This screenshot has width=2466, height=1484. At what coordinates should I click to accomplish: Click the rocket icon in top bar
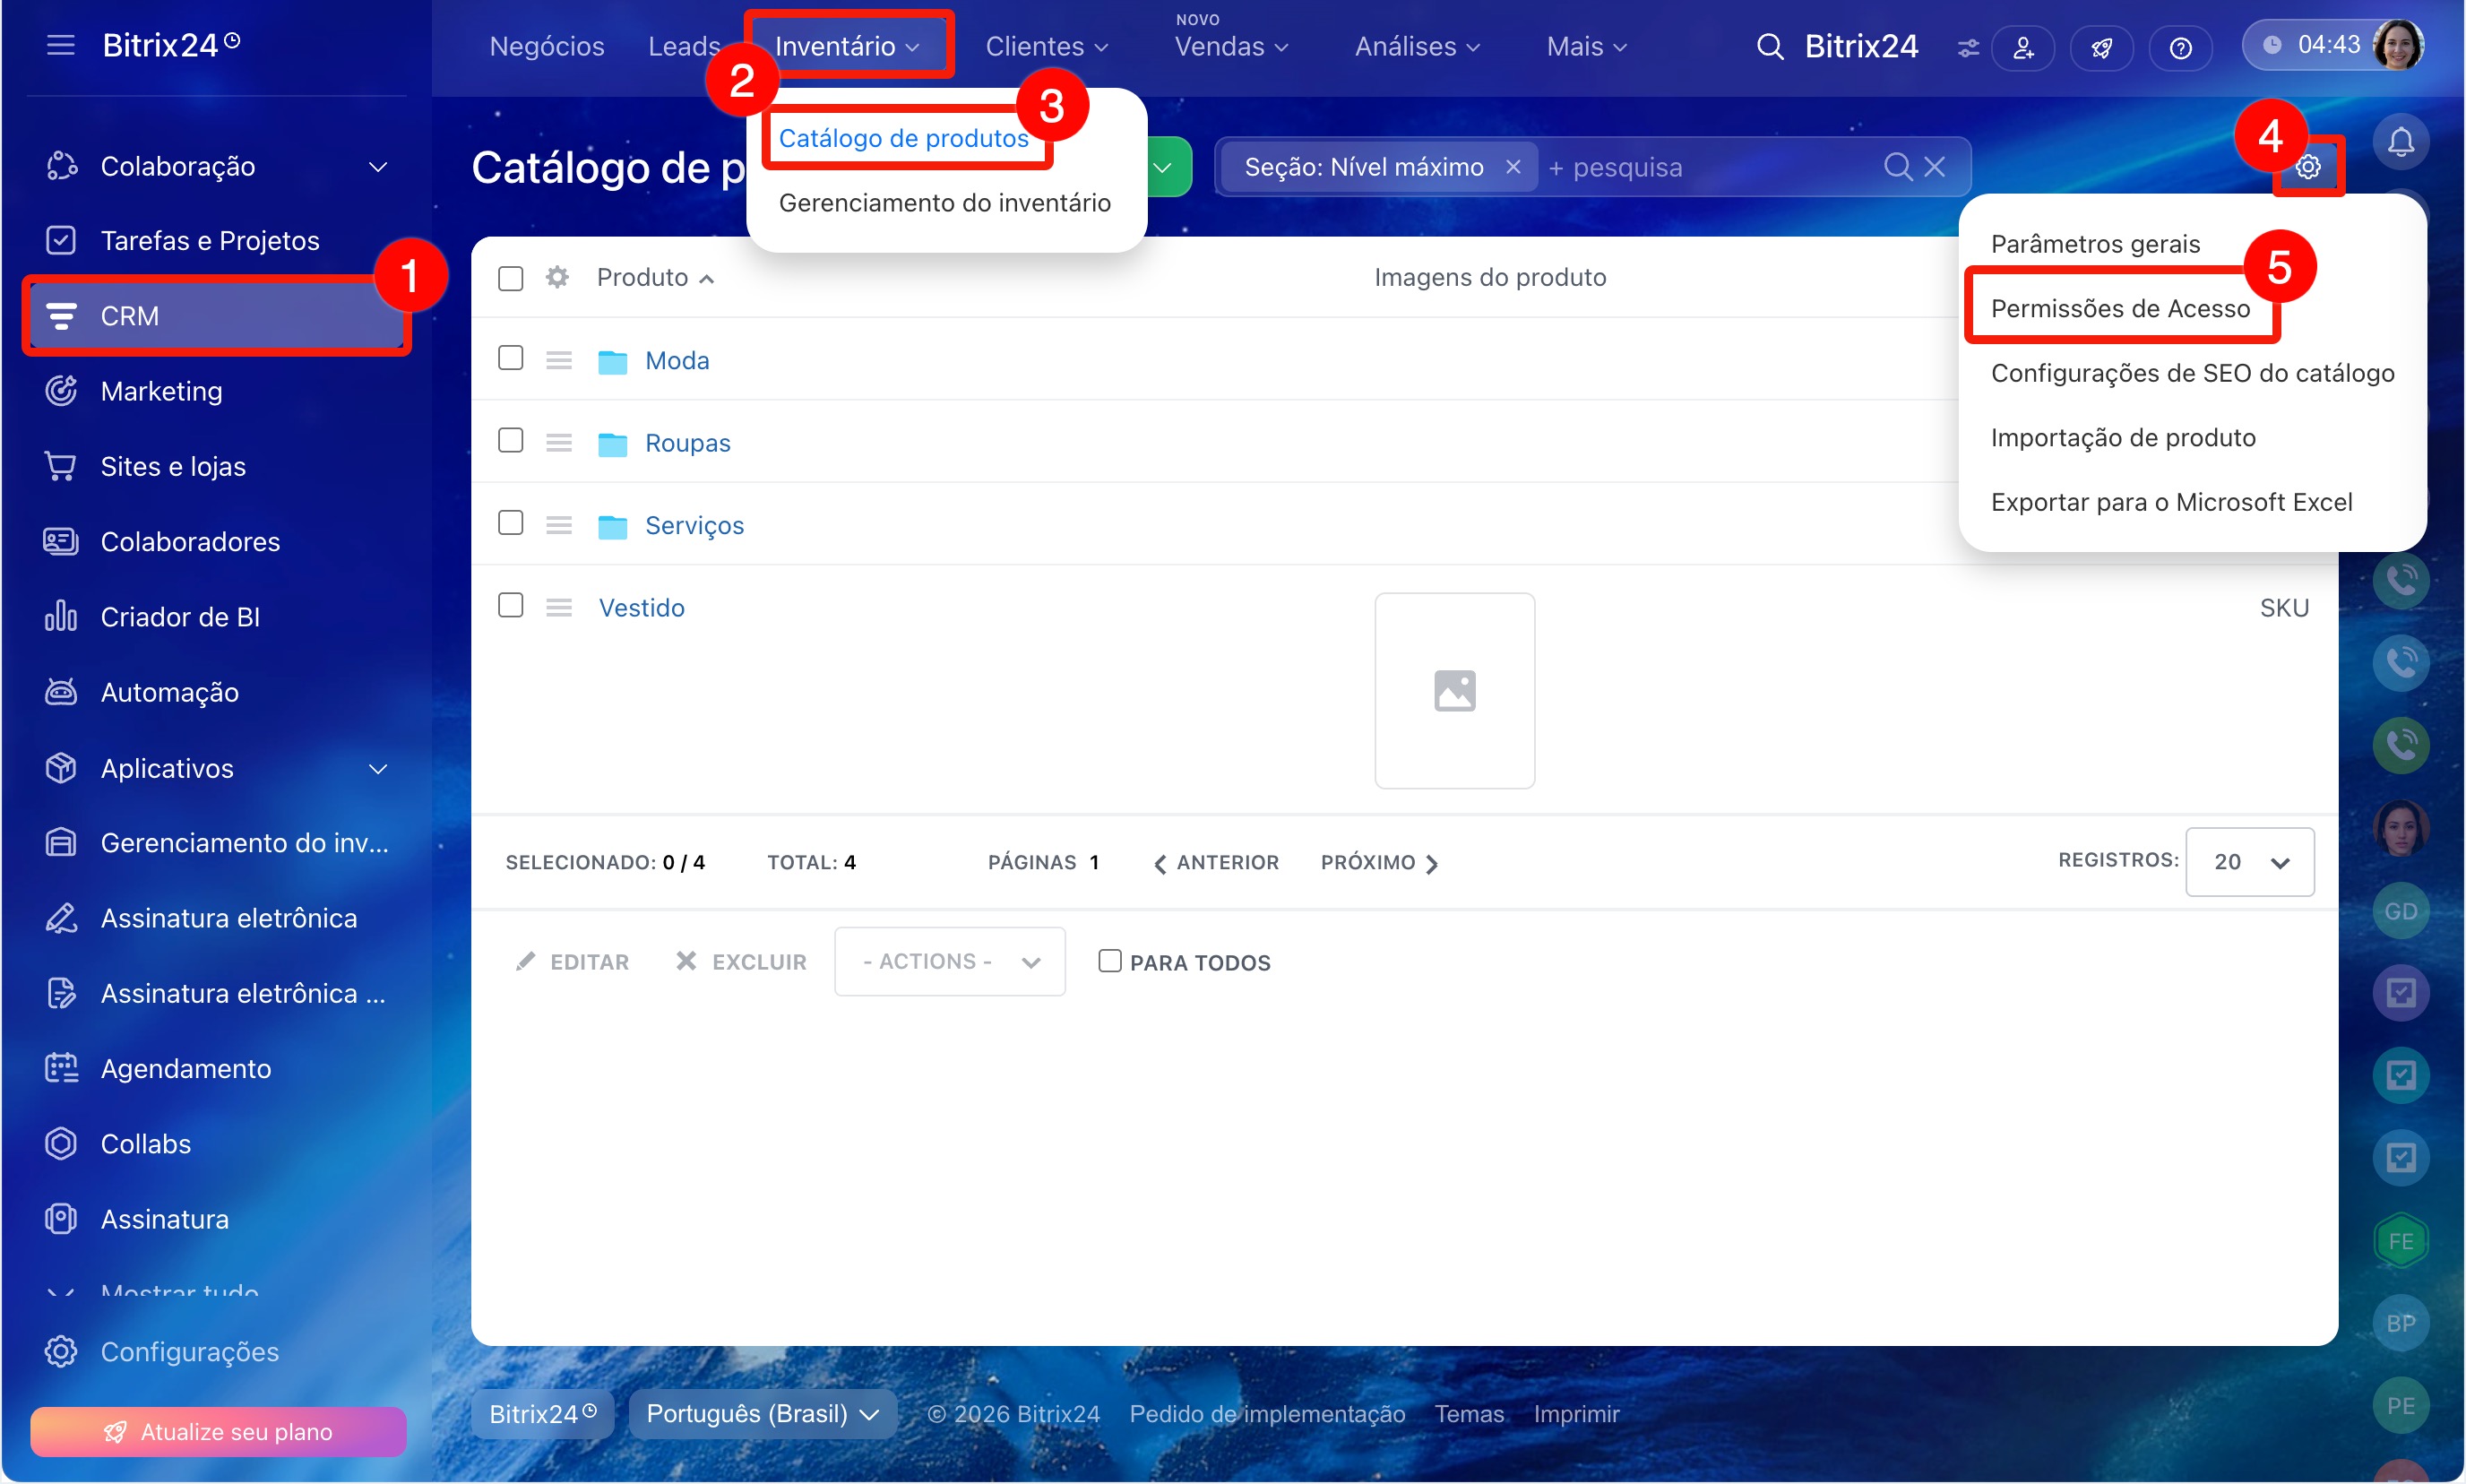pos(2101,48)
